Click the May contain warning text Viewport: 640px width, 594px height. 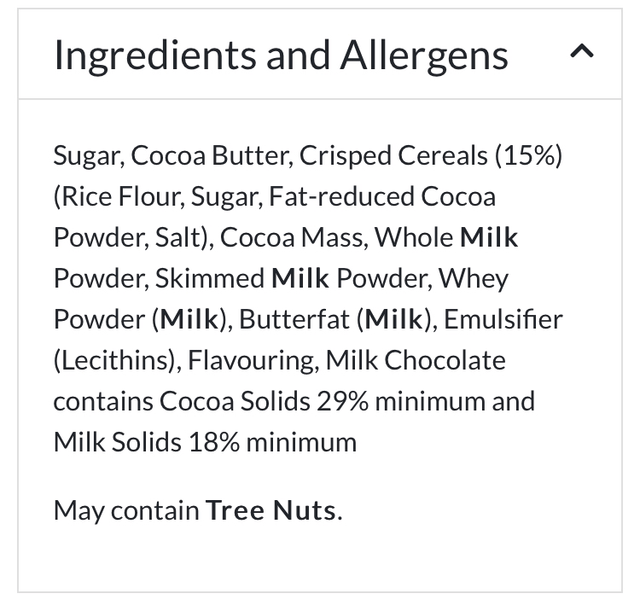pos(126,510)
